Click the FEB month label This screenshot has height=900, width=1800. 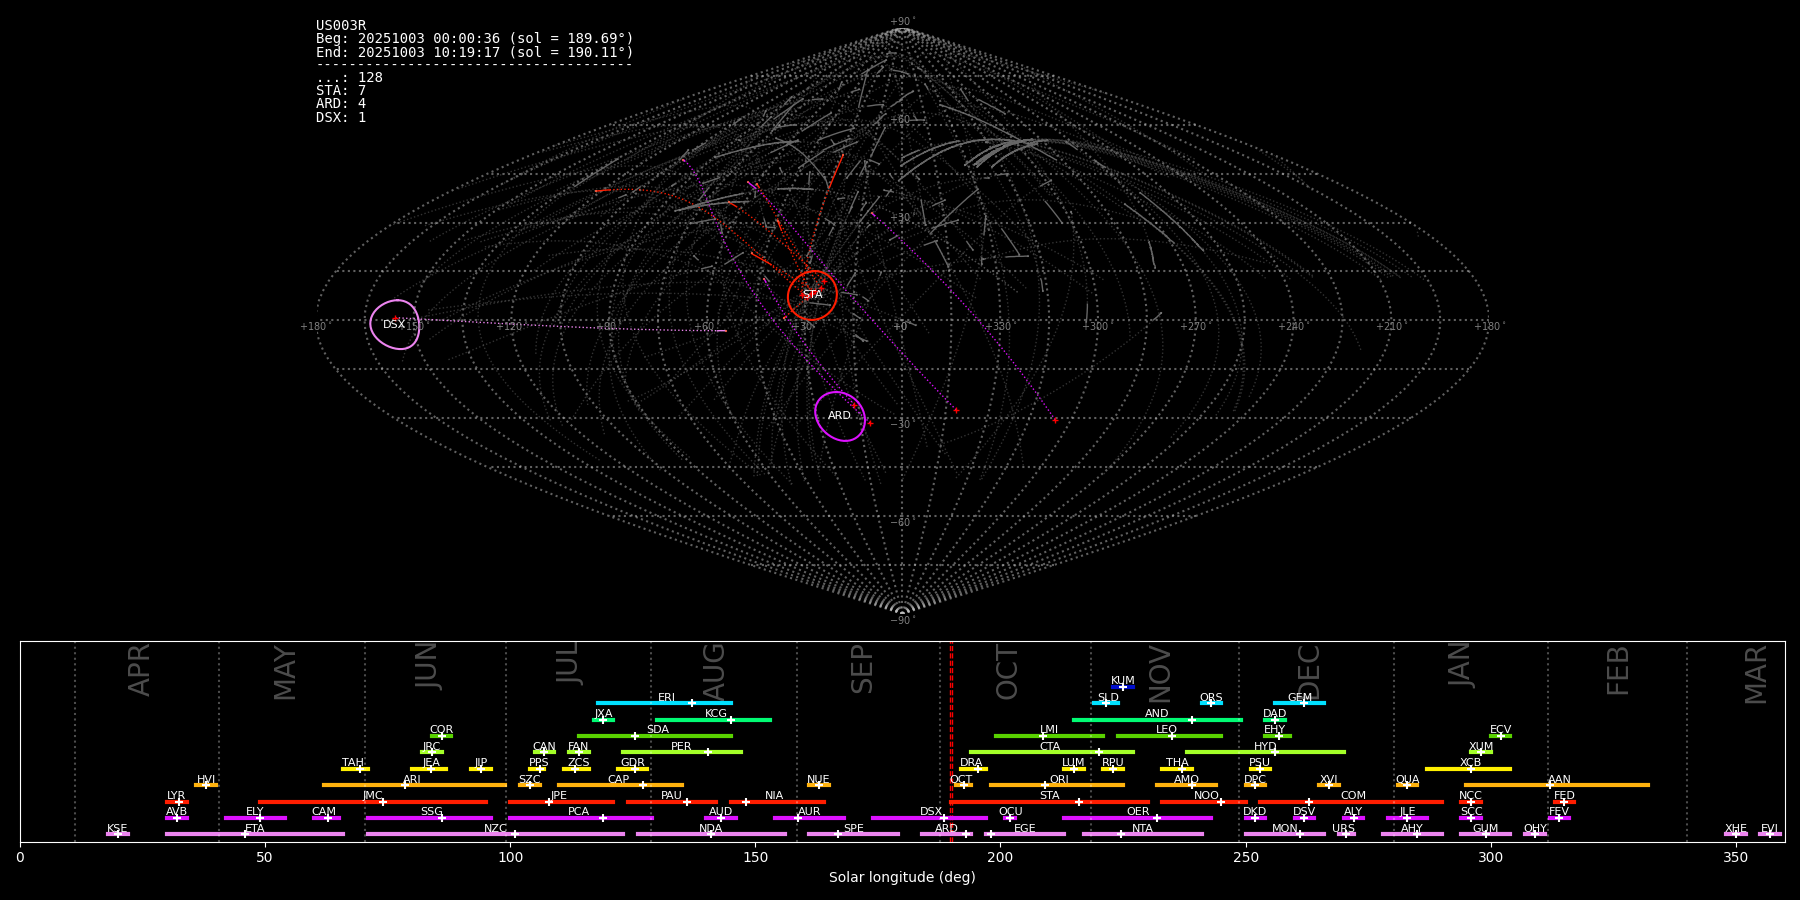1618,670
